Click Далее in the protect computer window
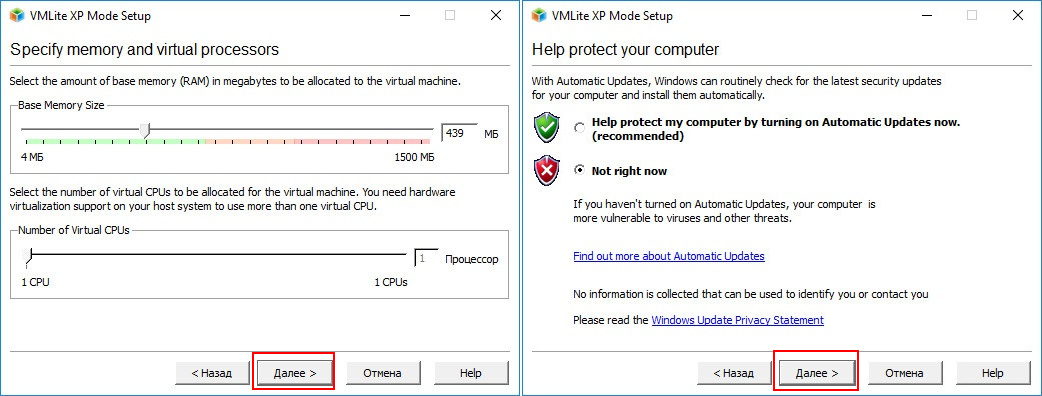 point(817,373)
